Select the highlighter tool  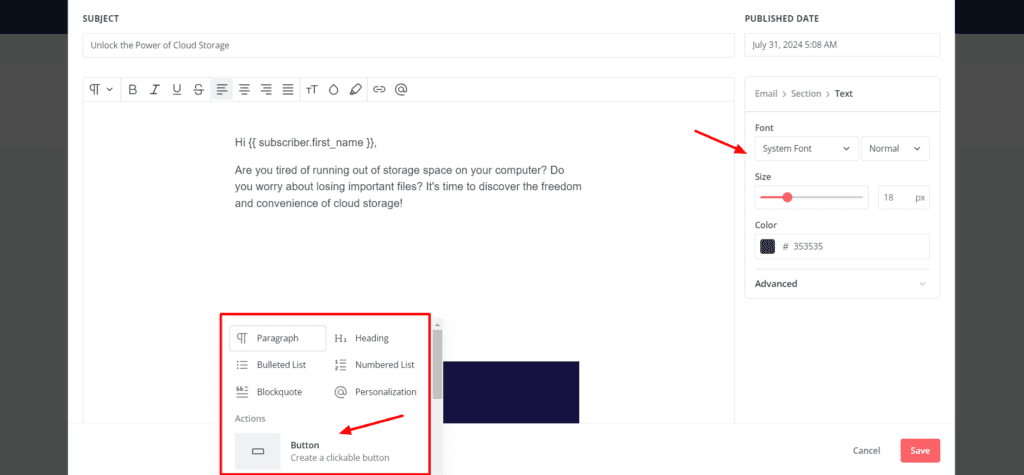coord(355,90)
